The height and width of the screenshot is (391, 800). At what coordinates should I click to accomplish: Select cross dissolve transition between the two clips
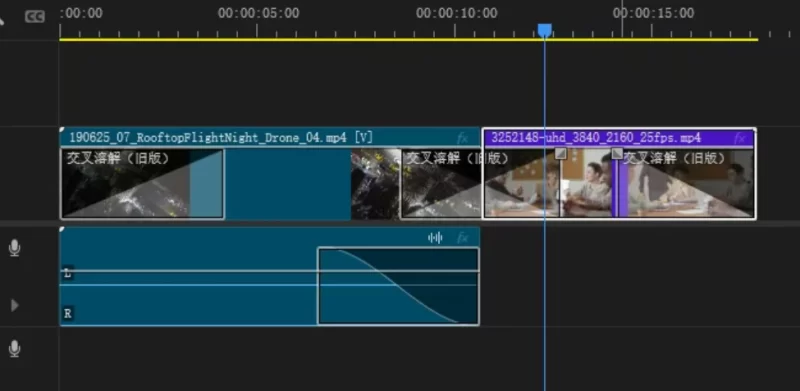pyautogui.click(x=480, y=184)
